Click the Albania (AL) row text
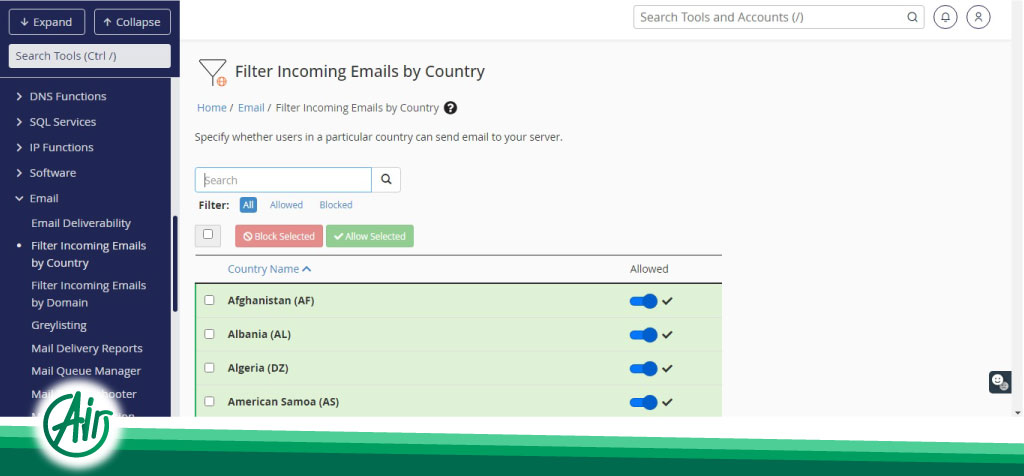1024x476 pixels. (x=259, y=334)
